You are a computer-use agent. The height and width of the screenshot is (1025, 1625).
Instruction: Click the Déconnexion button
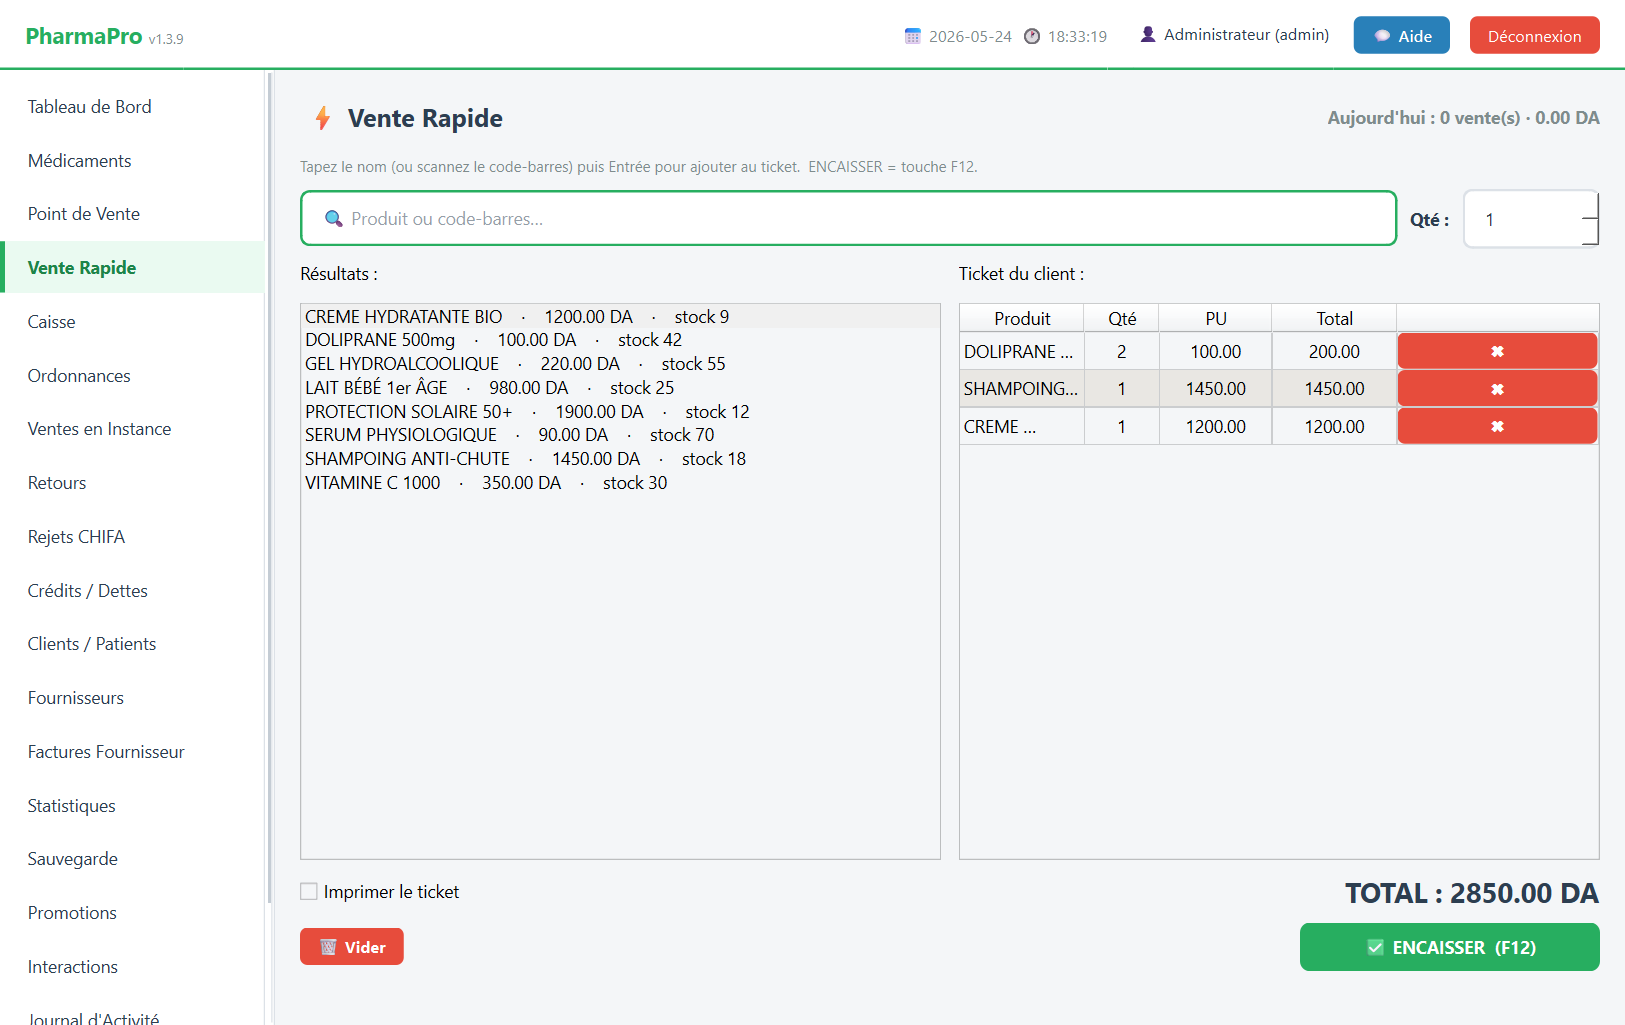point(1534,35)
